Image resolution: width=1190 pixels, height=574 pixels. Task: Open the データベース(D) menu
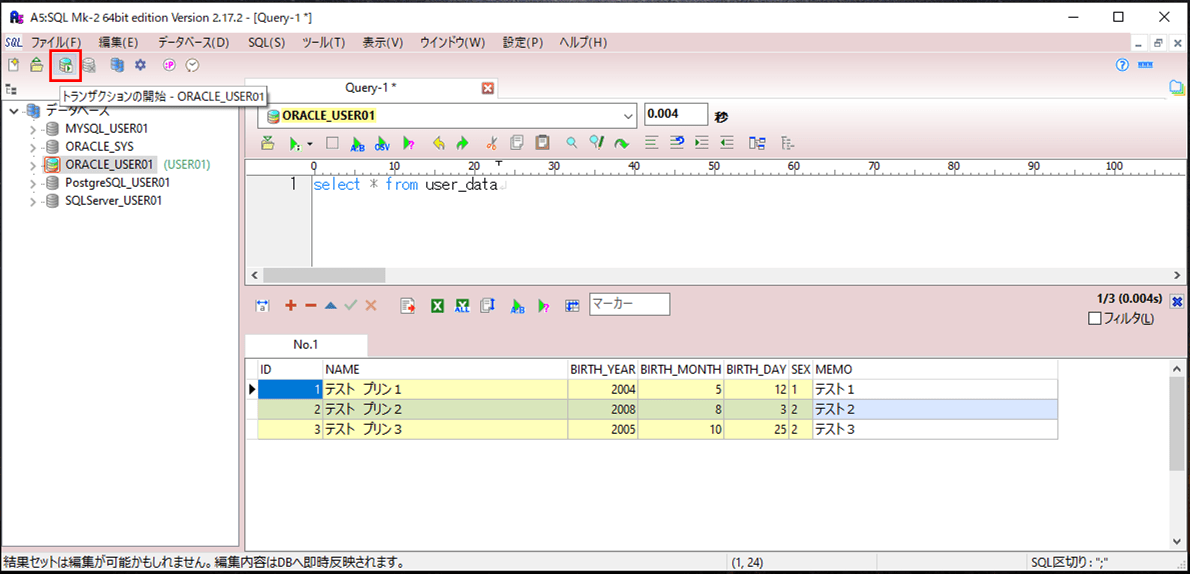pyautogui.click(x=193, y=42)
